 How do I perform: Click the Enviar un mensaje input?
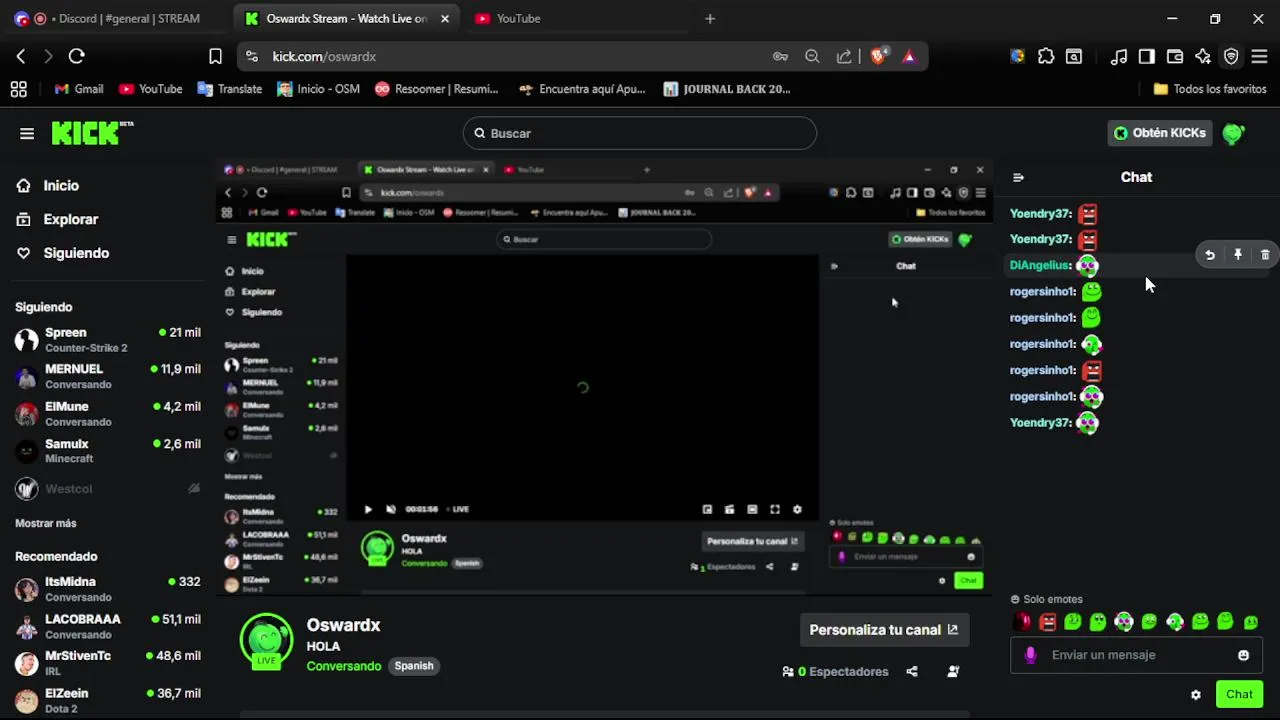pos(1135,655)
